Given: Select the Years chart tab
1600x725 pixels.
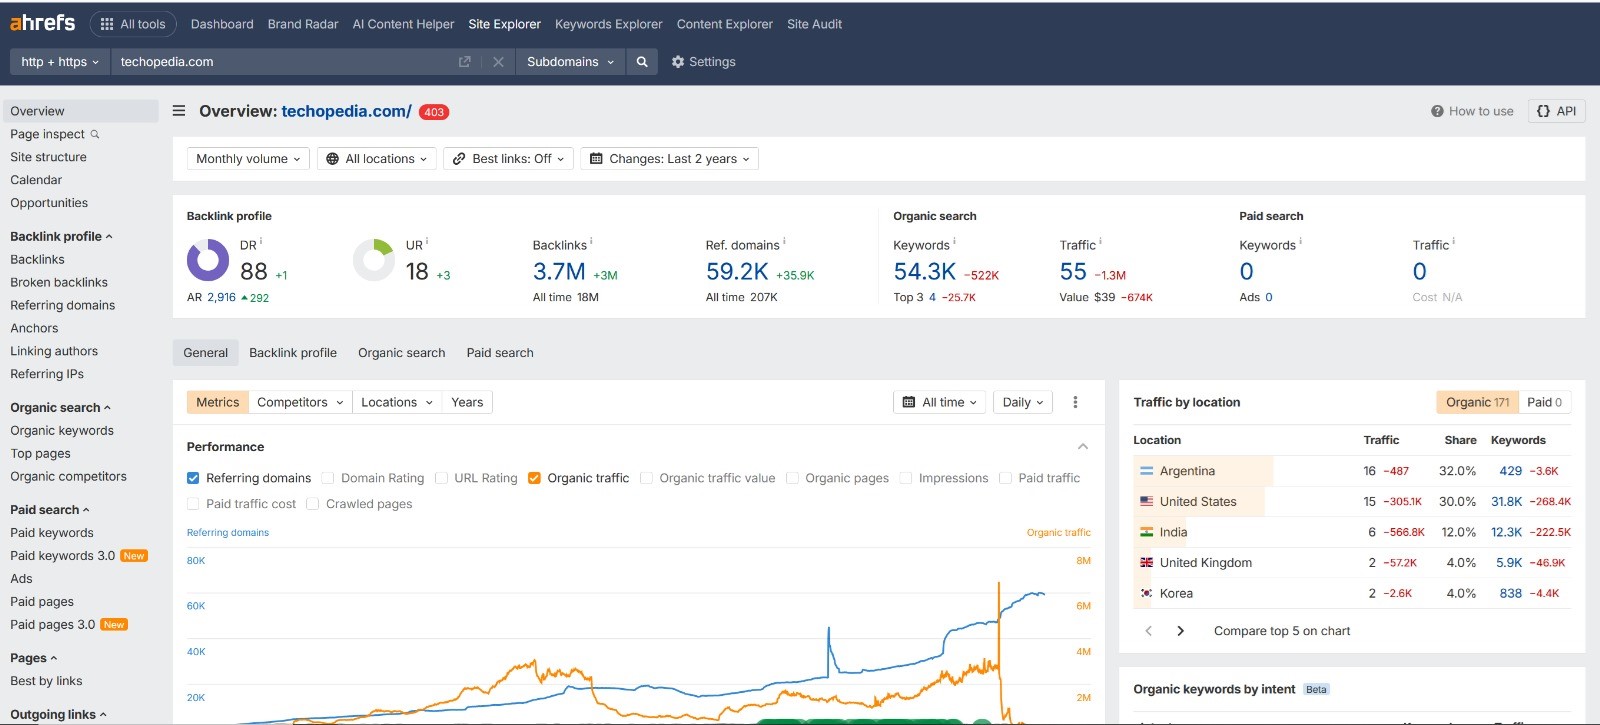Looking at the screenshot, I should (467, 402).
